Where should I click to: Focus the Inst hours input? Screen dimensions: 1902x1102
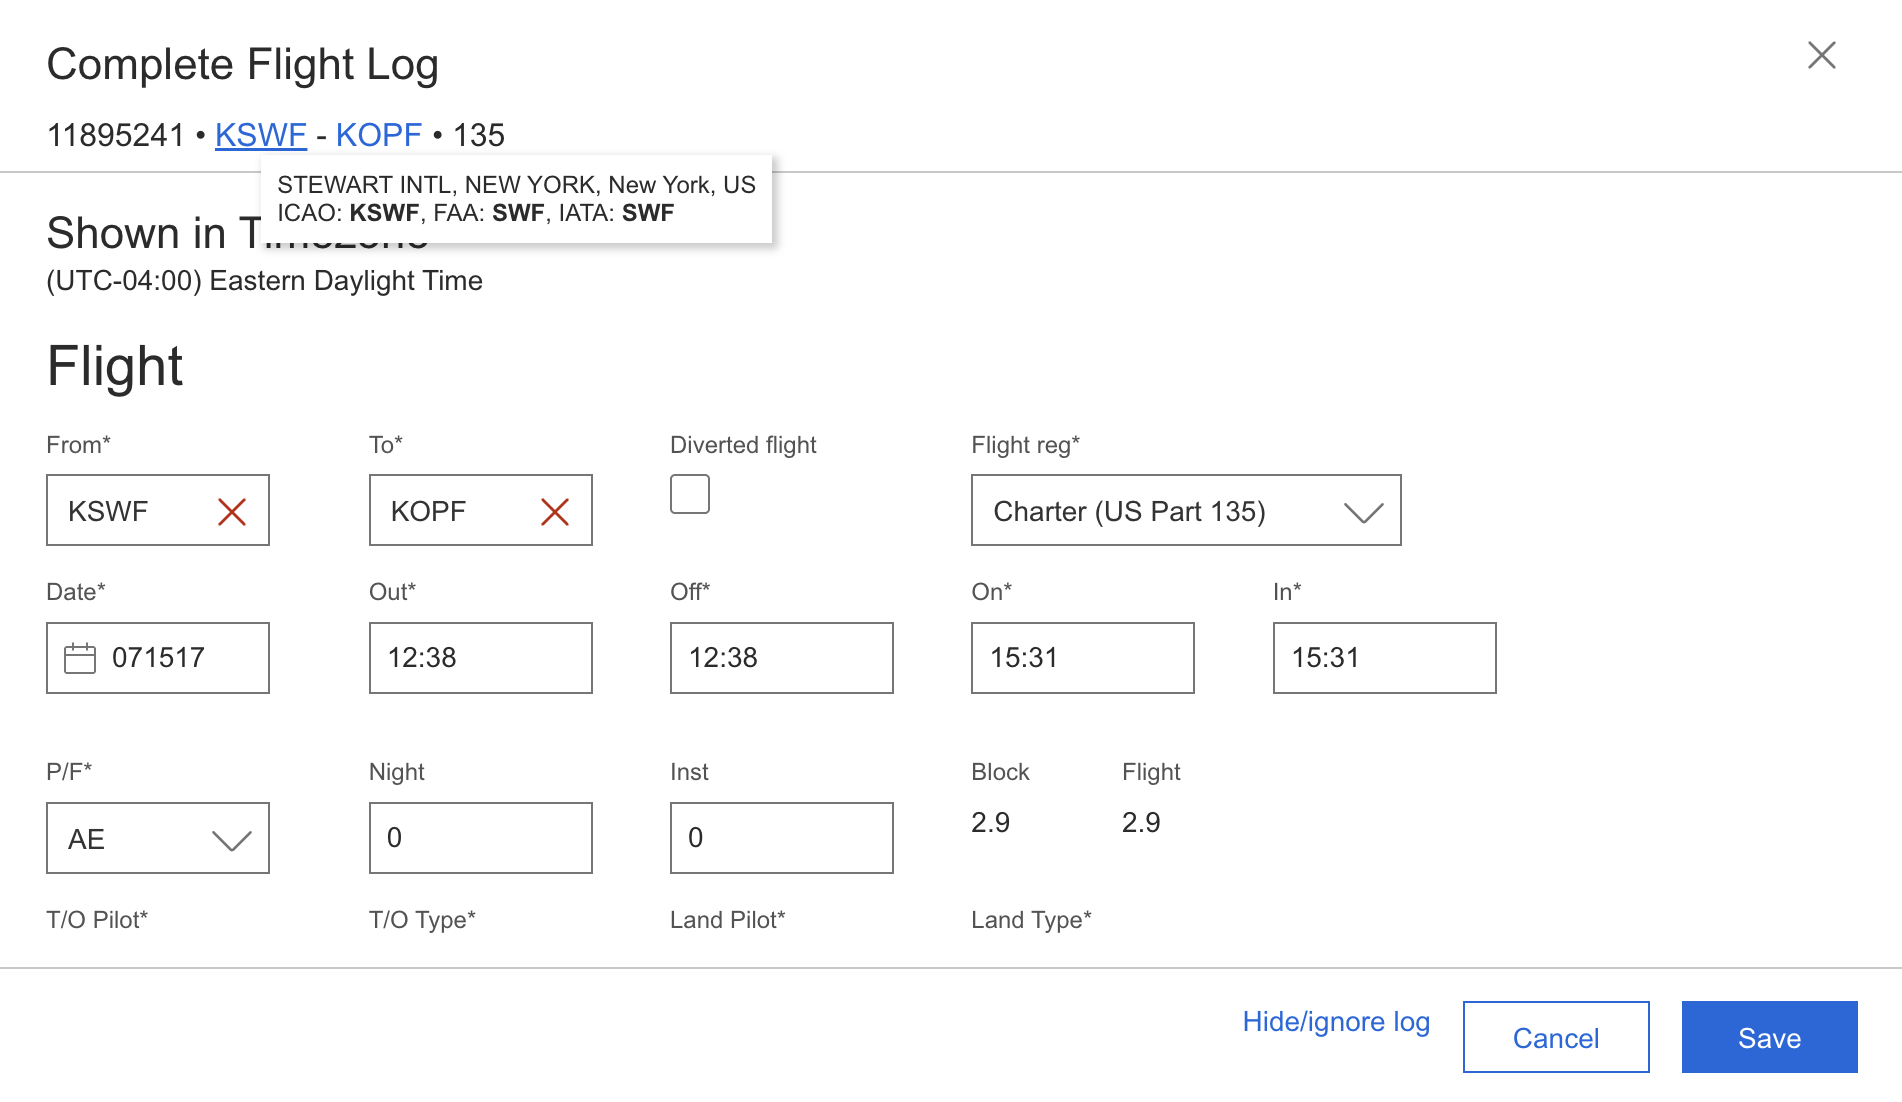pyautogui.click(x=781, y=838)
